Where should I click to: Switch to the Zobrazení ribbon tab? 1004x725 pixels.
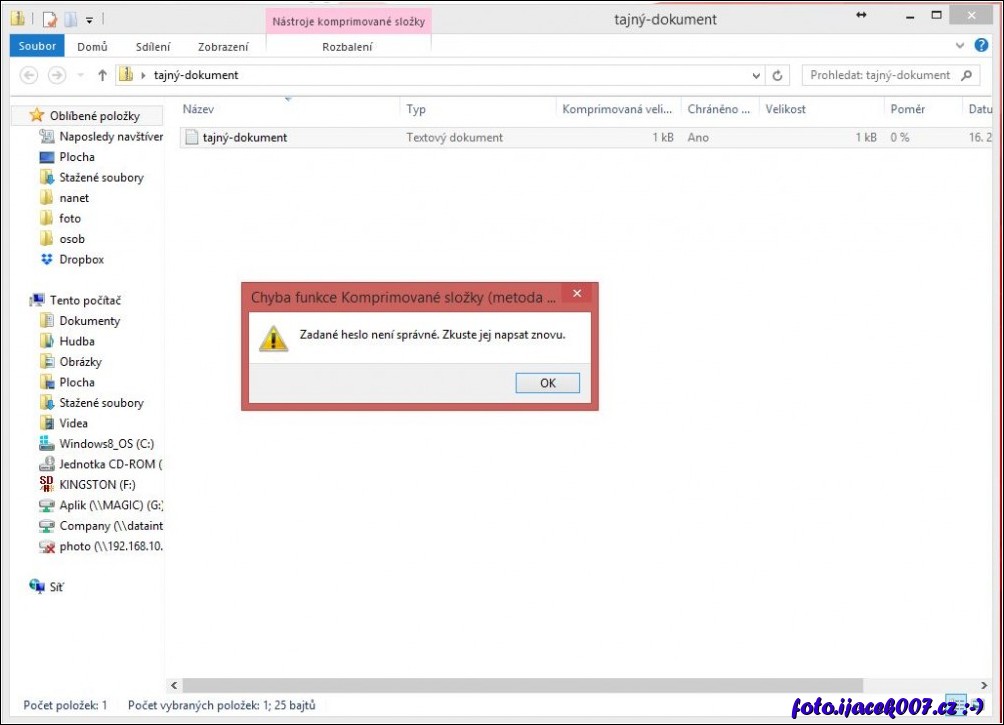[x=223, y=47]
